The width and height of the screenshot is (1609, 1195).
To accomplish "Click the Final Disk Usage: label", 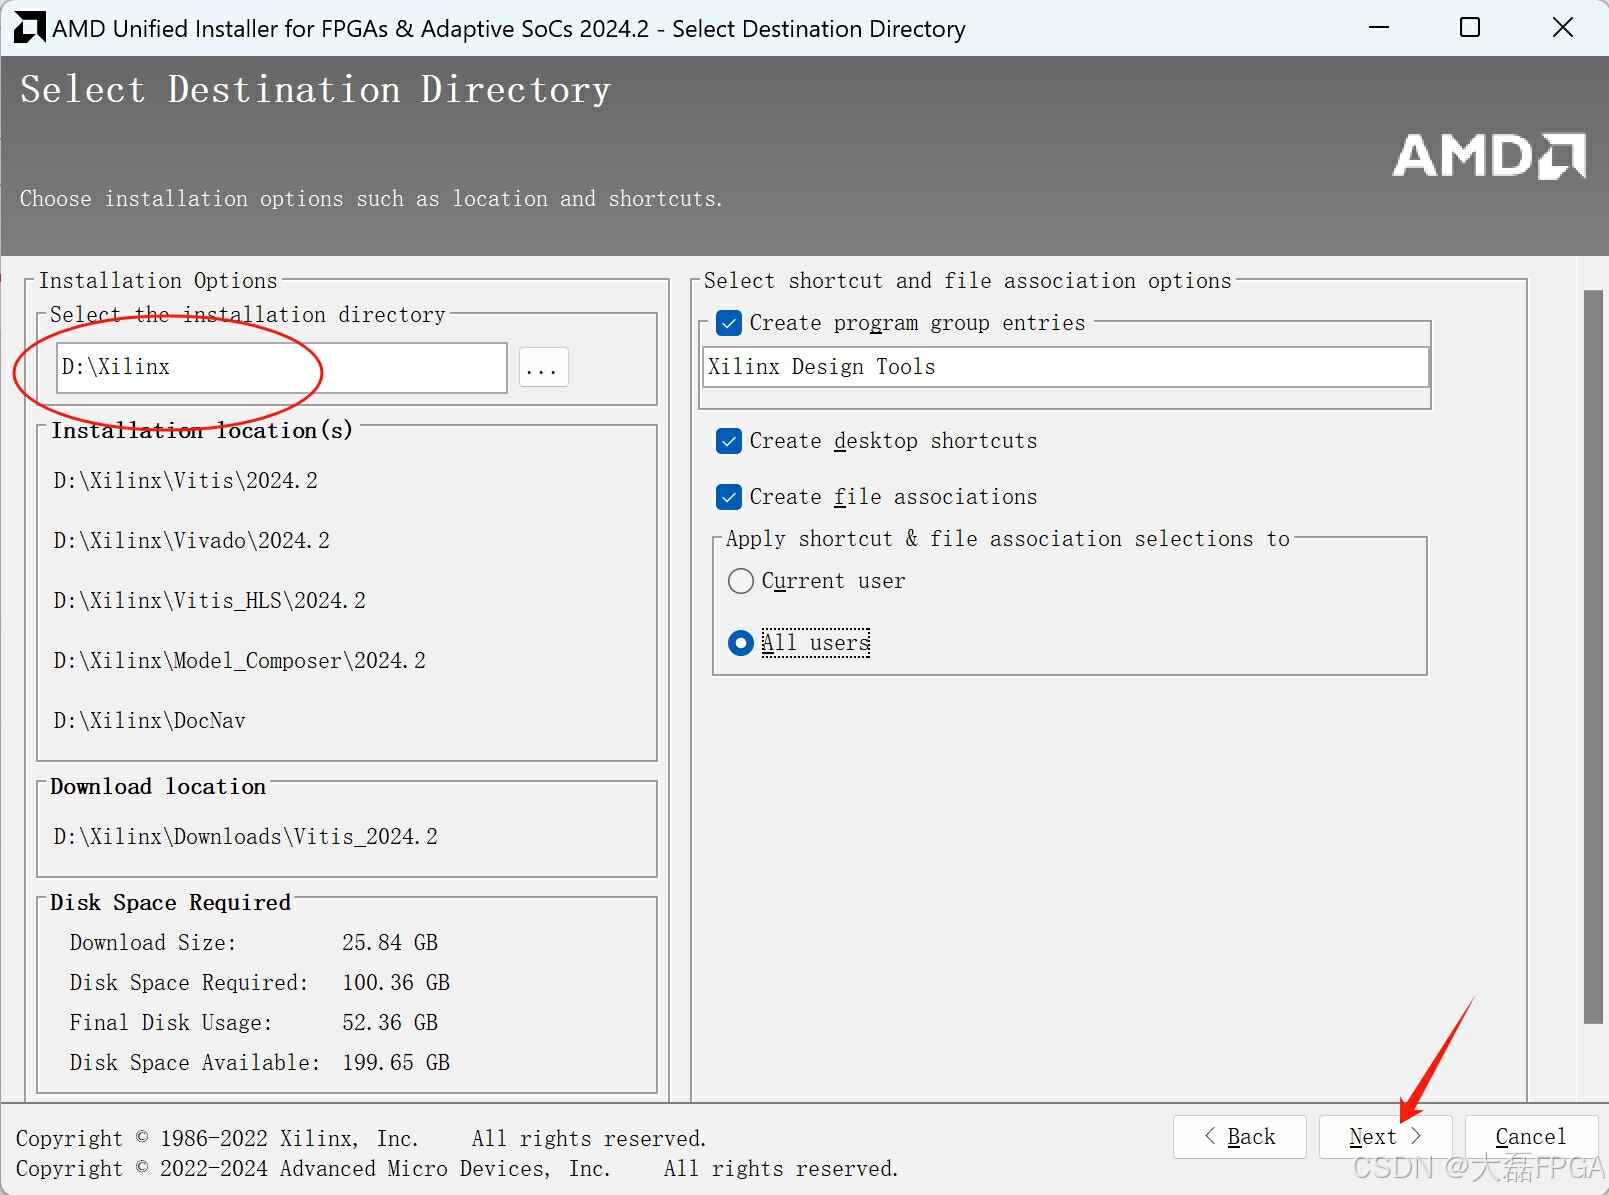I will tap(171, 1023).
